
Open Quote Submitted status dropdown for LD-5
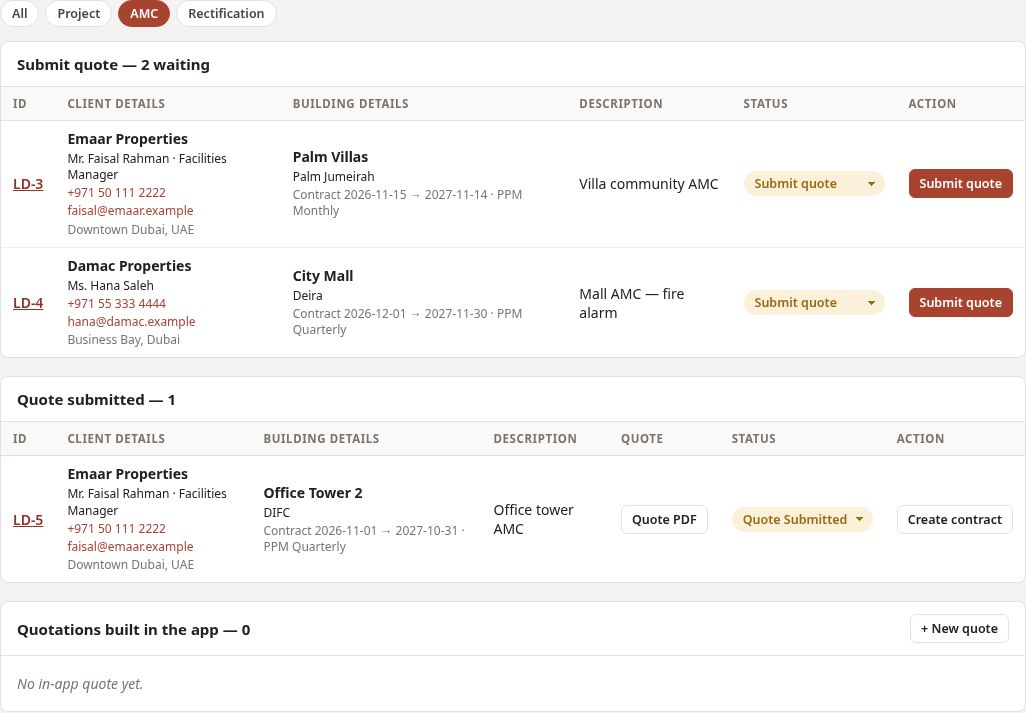(x=802, y=519)
